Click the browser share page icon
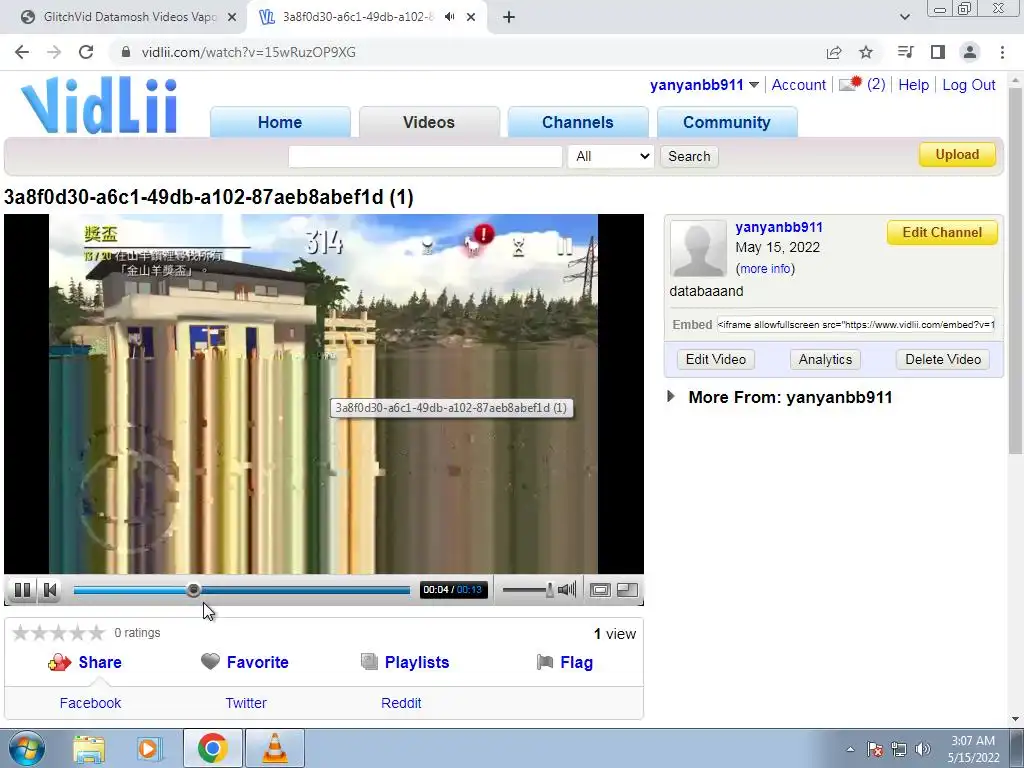This screenshot has width=1024, height=768. tap(834, 52)
